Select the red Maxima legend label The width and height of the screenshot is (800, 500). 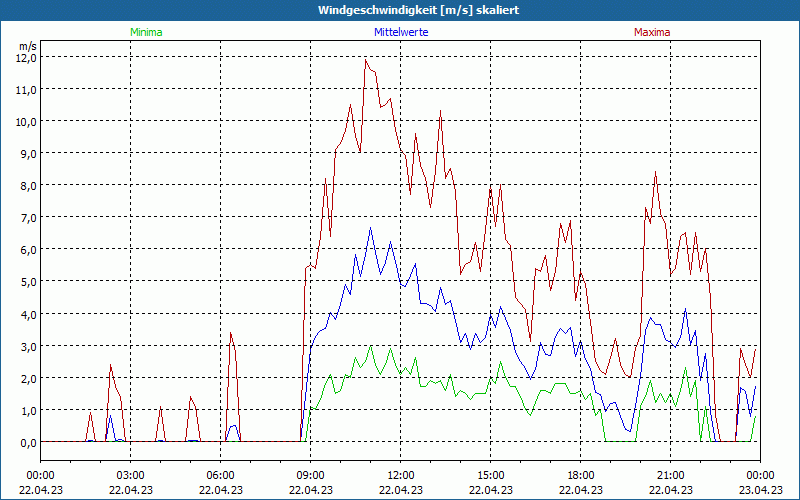(652, 32)
